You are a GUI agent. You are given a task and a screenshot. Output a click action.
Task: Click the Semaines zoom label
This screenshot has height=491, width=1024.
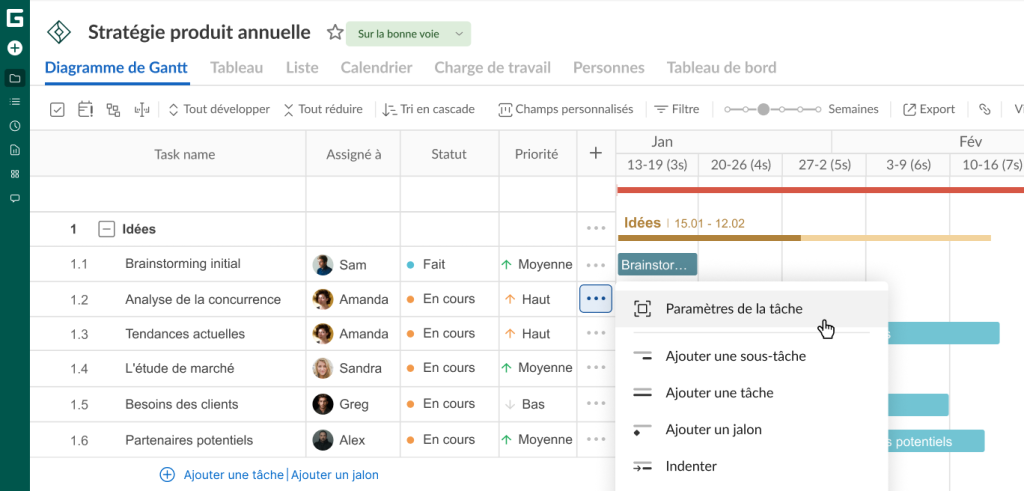click(x=853, y=110)
